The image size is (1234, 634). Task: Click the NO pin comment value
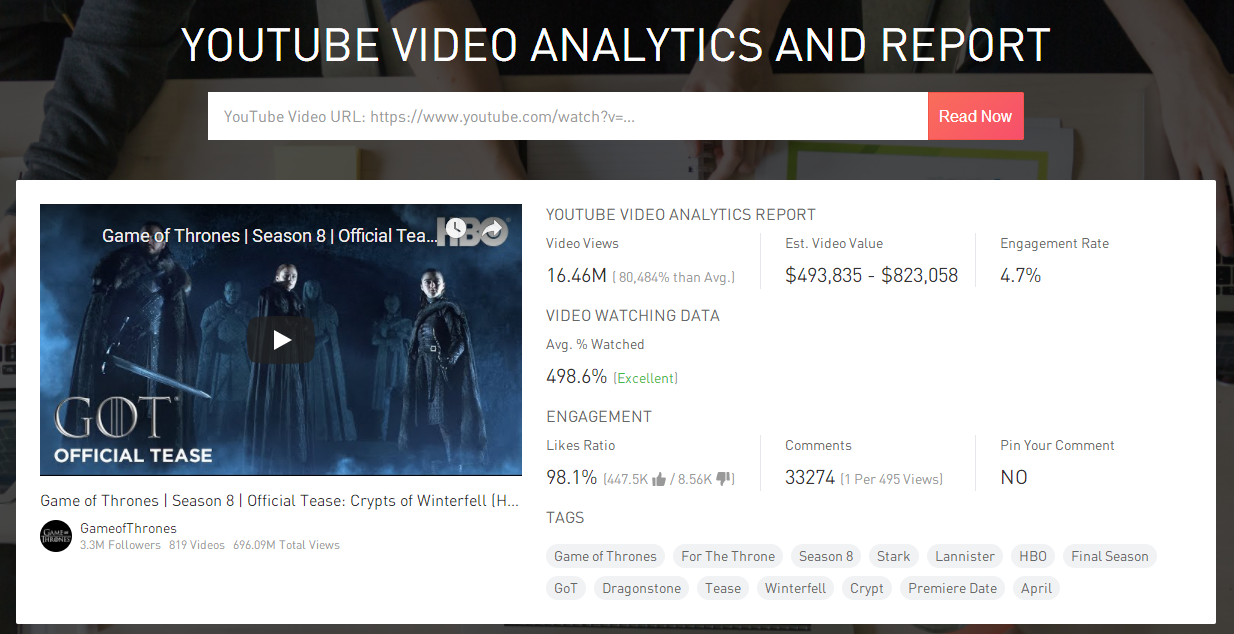point(1014,478)
